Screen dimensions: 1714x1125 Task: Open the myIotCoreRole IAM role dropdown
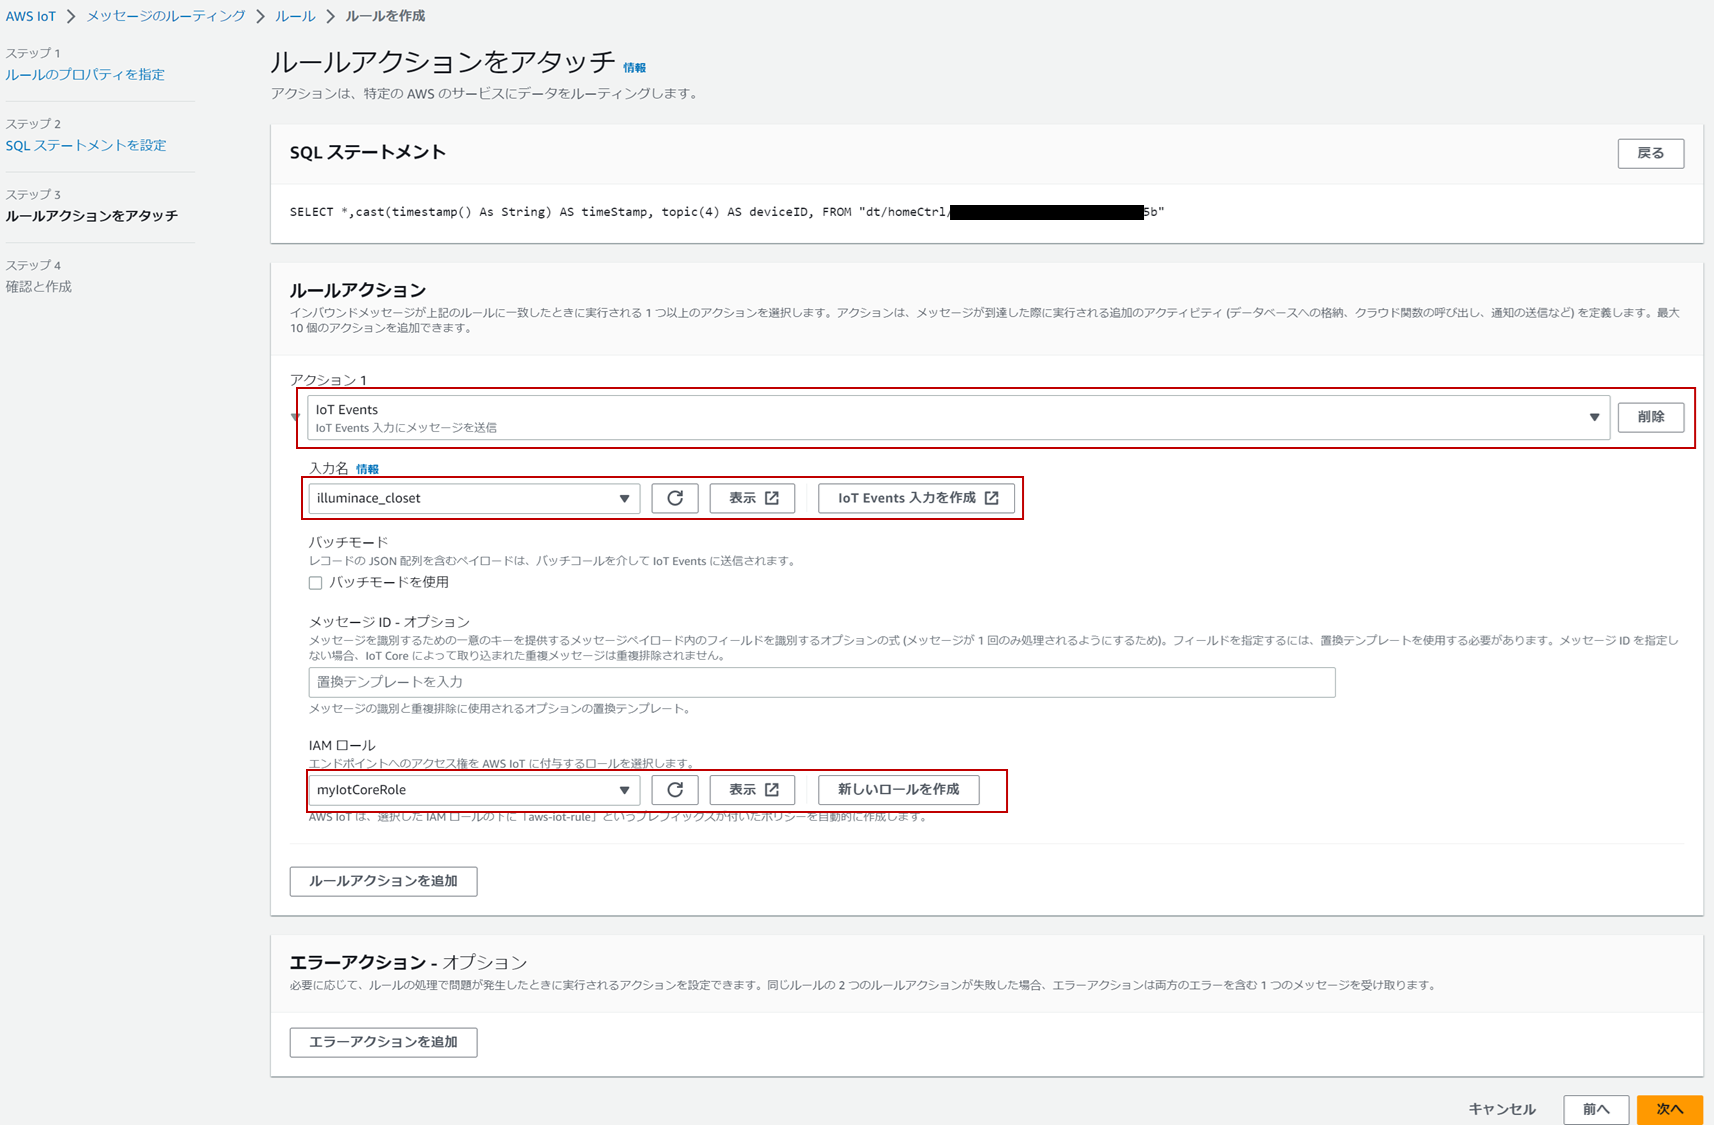click(474, 790)
